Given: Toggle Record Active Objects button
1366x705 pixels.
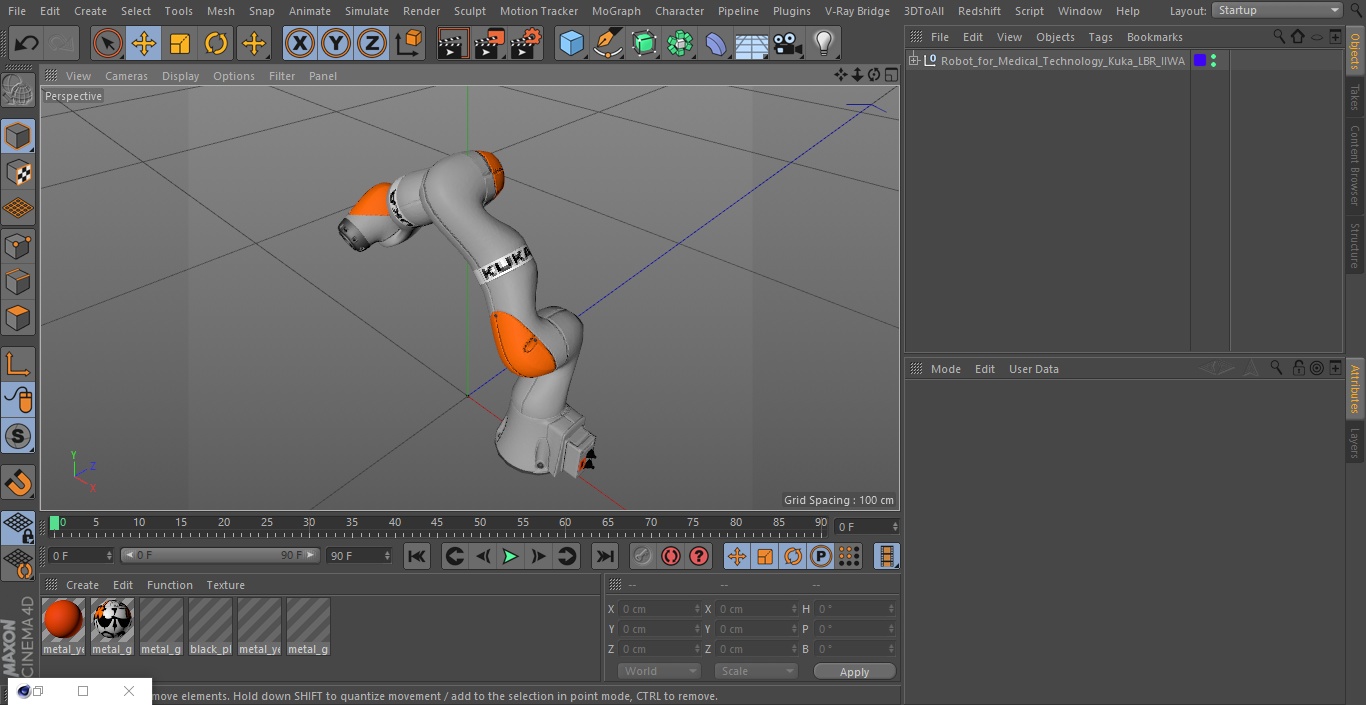Looking at the screenshot, I should click(643, 556).
